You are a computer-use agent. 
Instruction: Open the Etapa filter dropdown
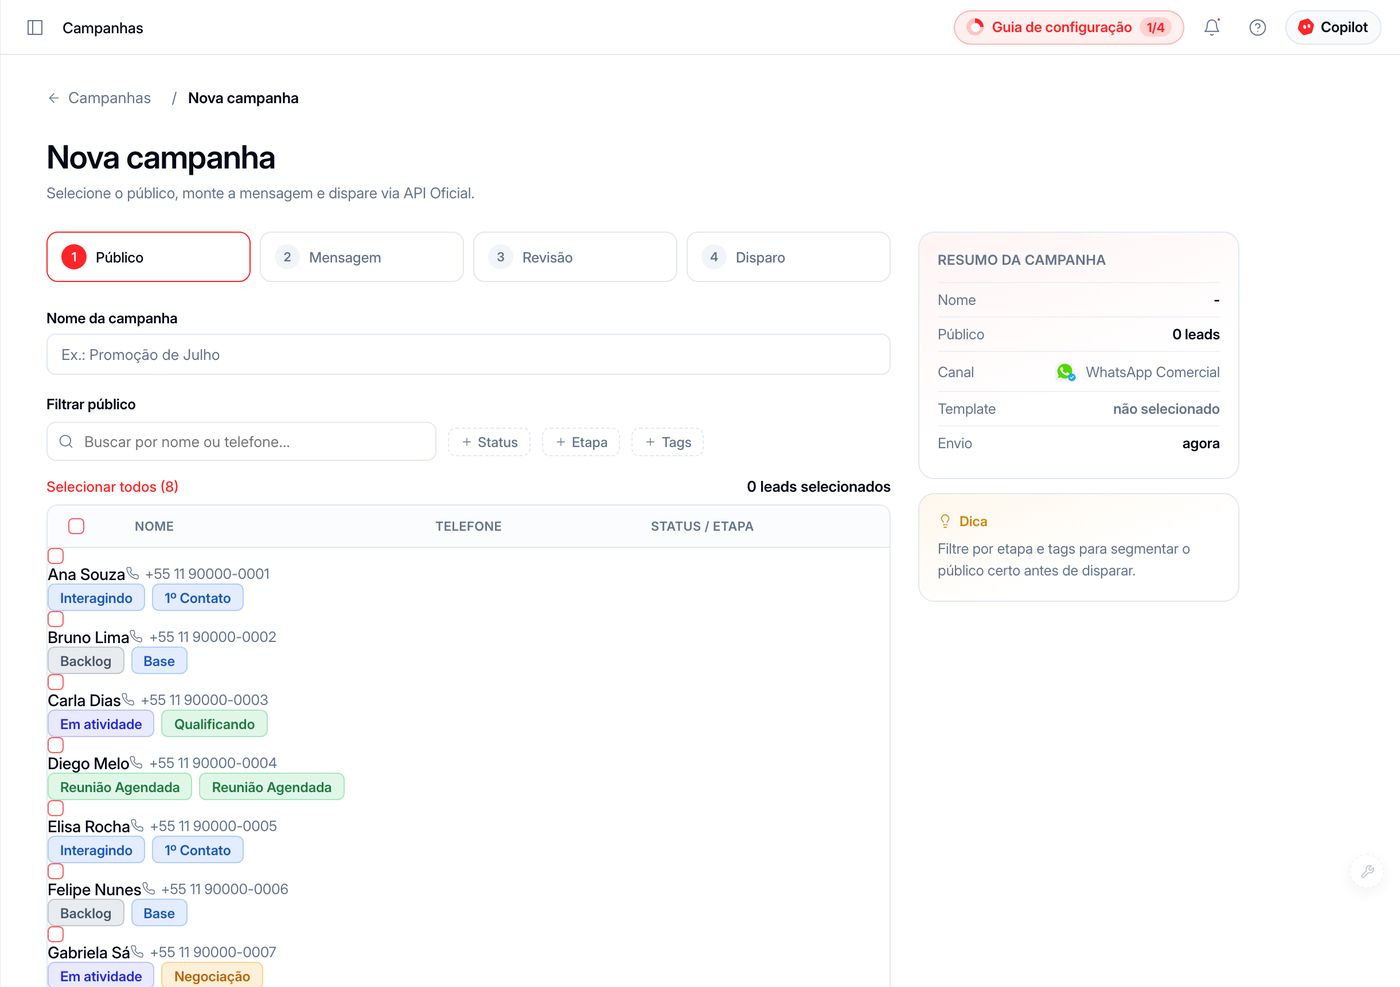[581, 442]
